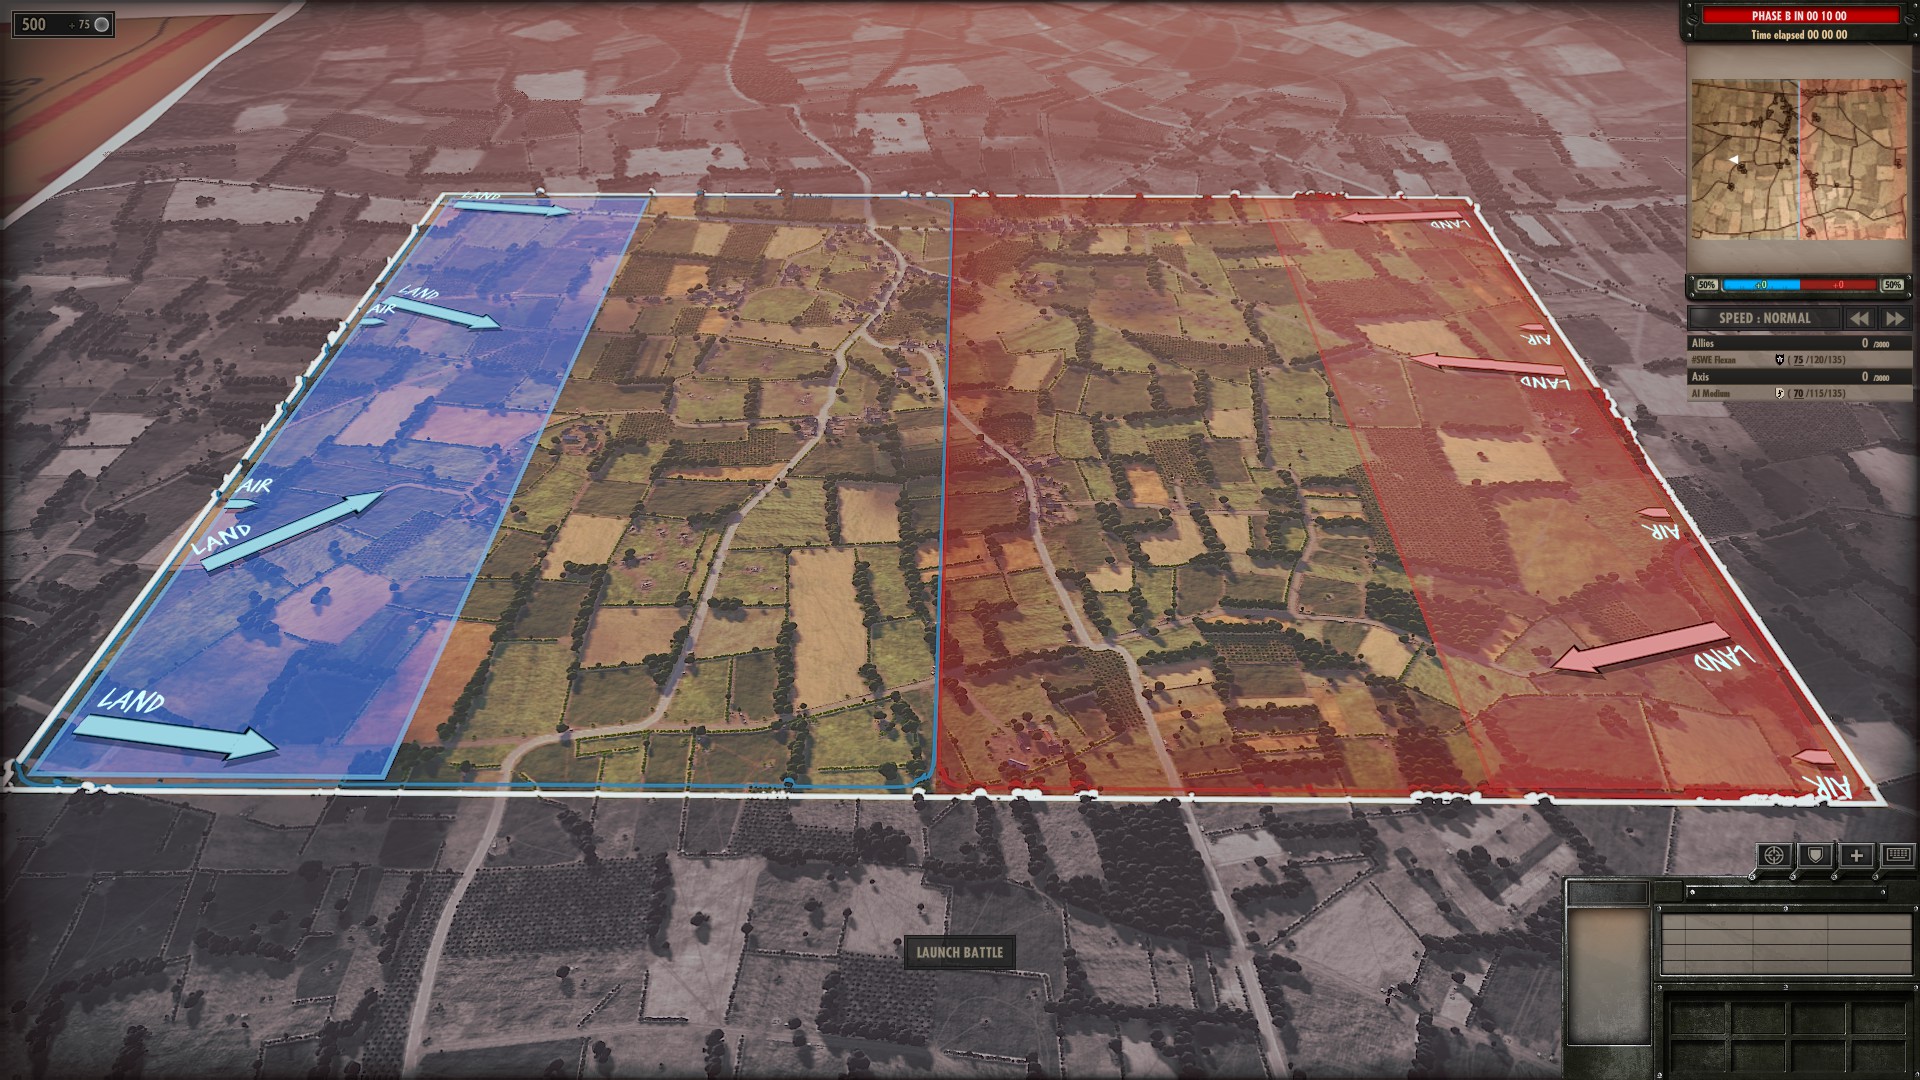Select the Axis score row
1920x1080 pixels.
tap(1799, 377)
